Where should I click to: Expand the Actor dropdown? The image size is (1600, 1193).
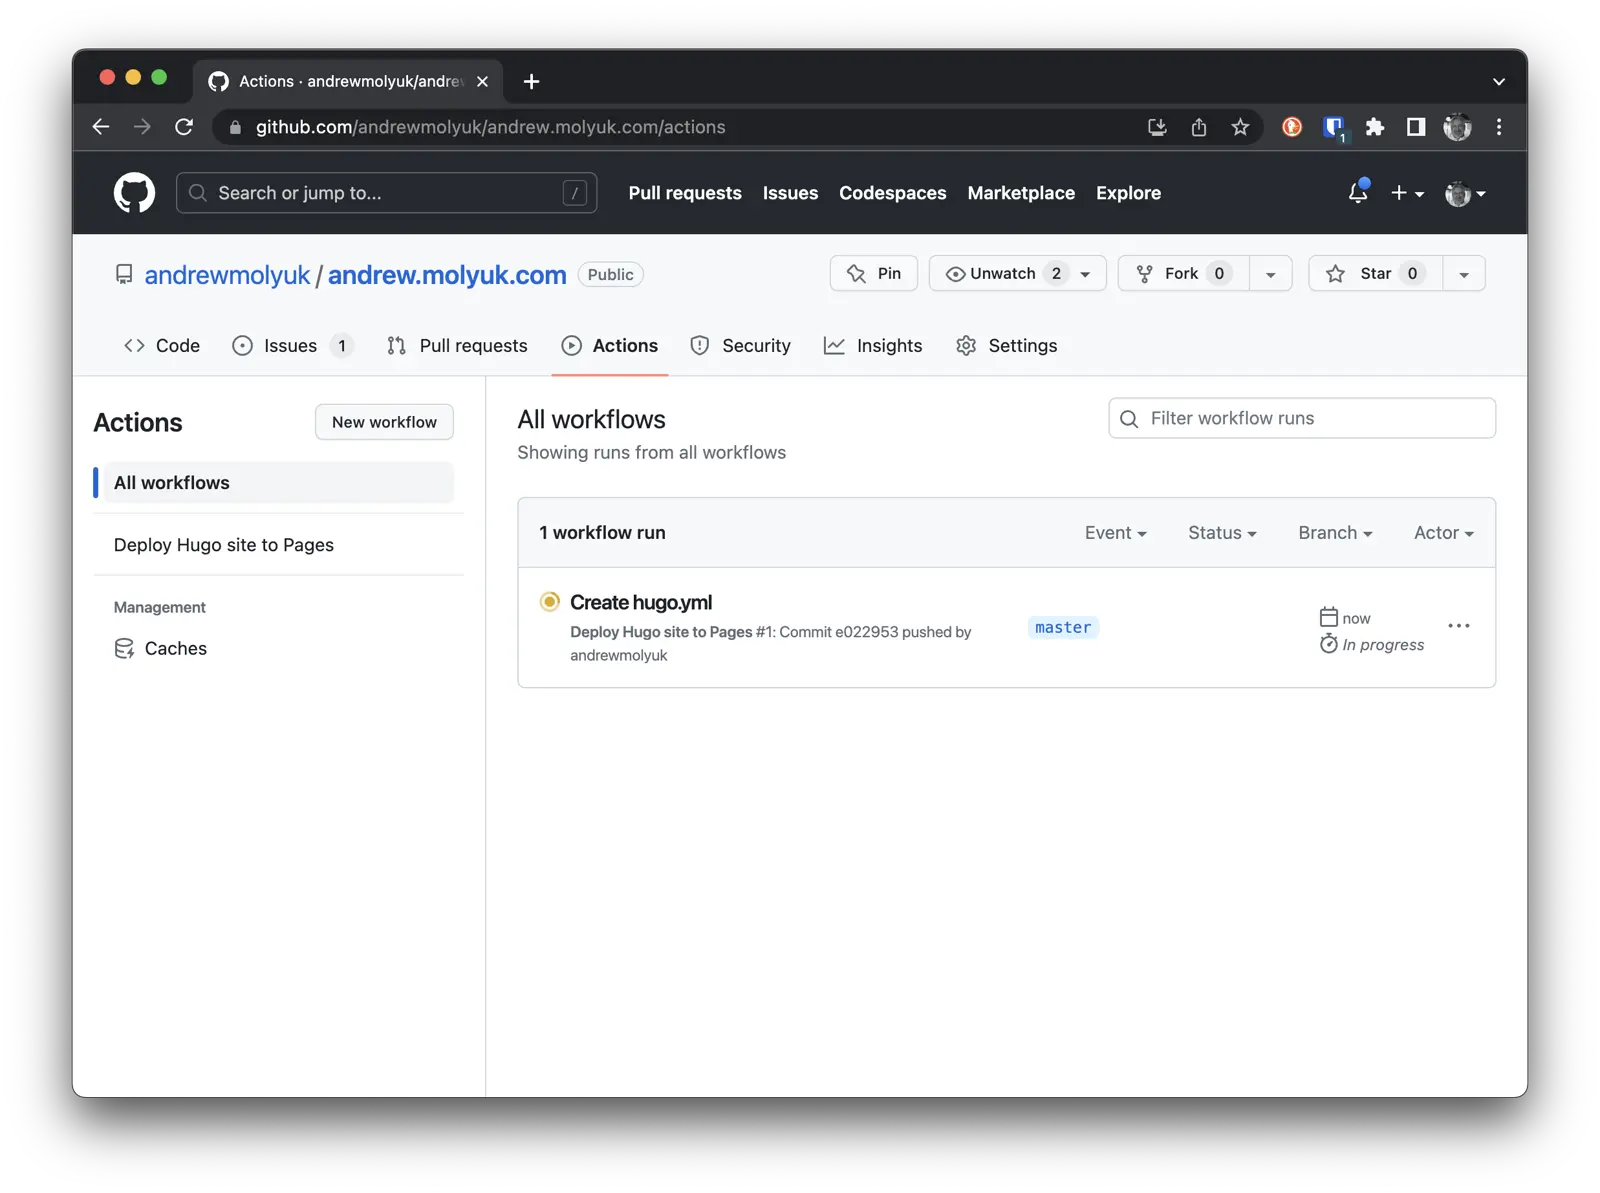click(1442, 533)
